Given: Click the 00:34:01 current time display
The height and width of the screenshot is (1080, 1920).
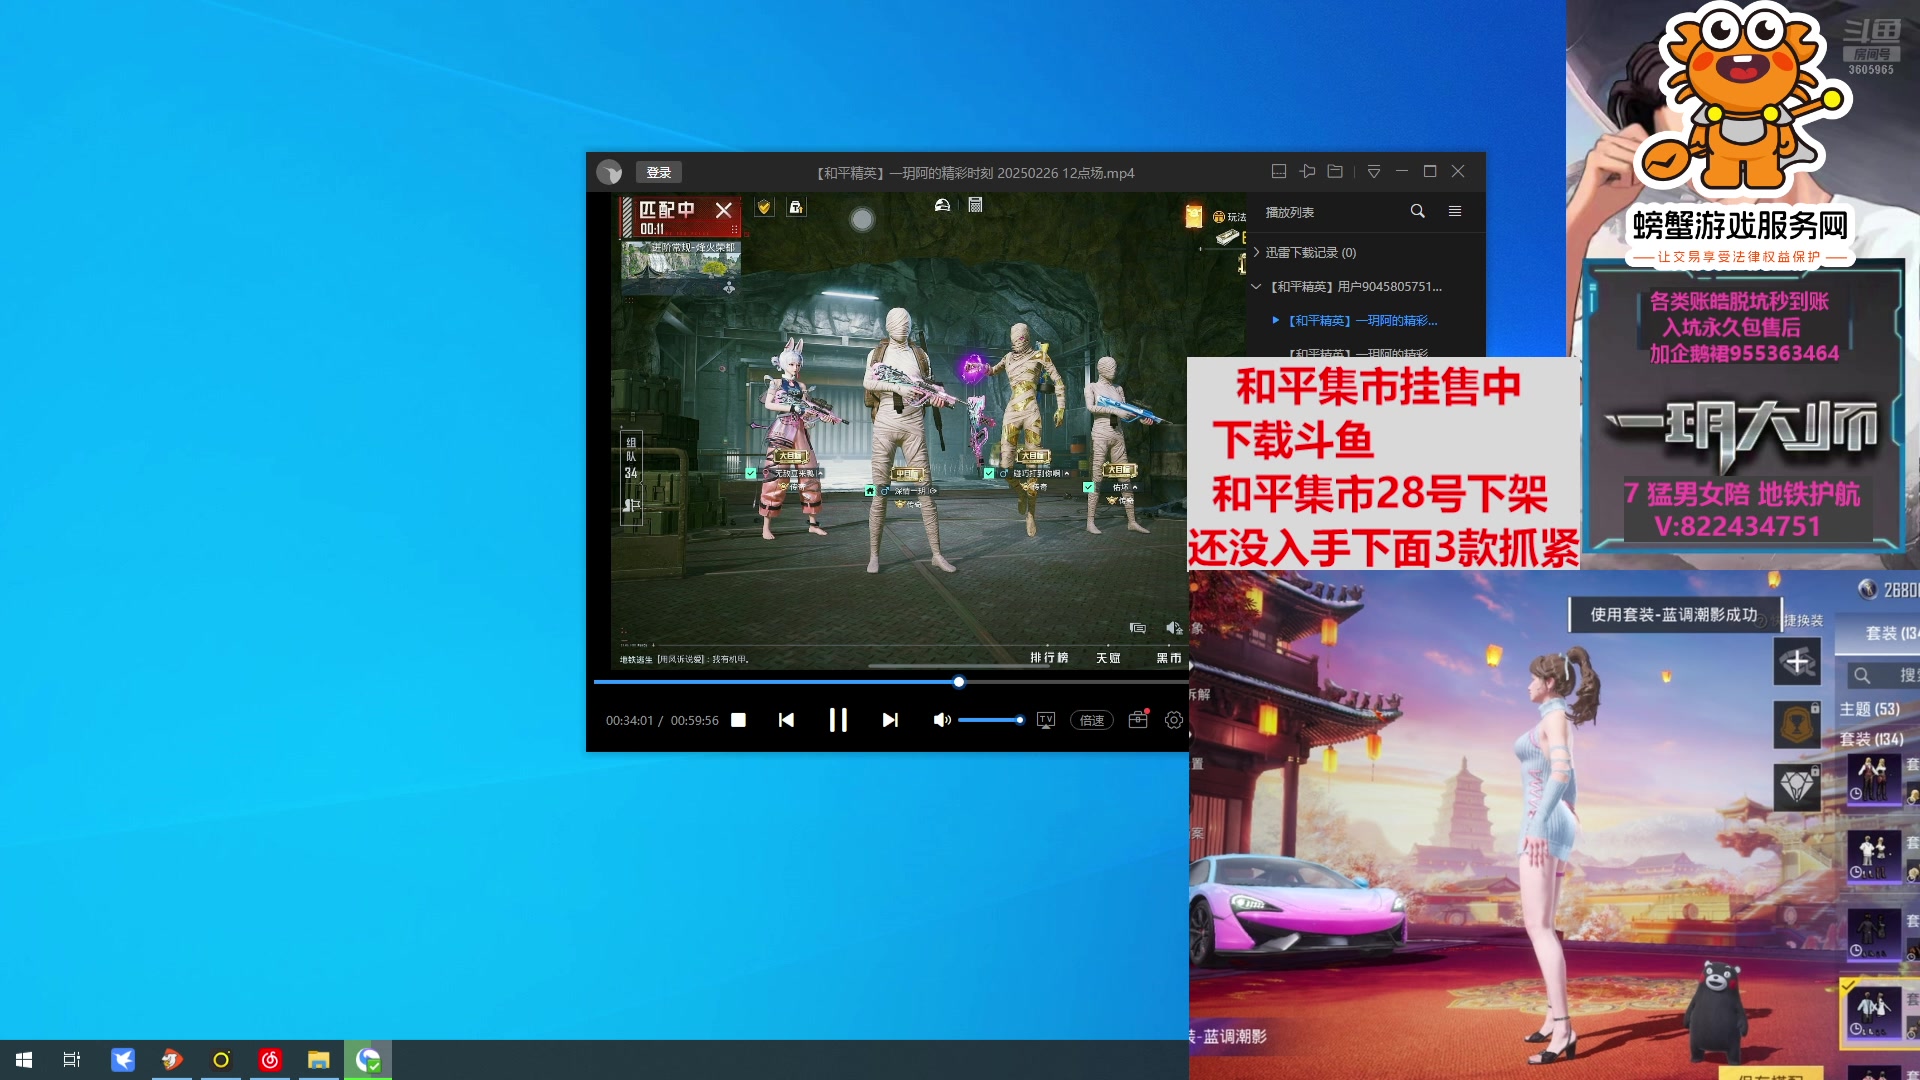Looking at the screenshot, I should pyautogui.click(x=629, y=720).
